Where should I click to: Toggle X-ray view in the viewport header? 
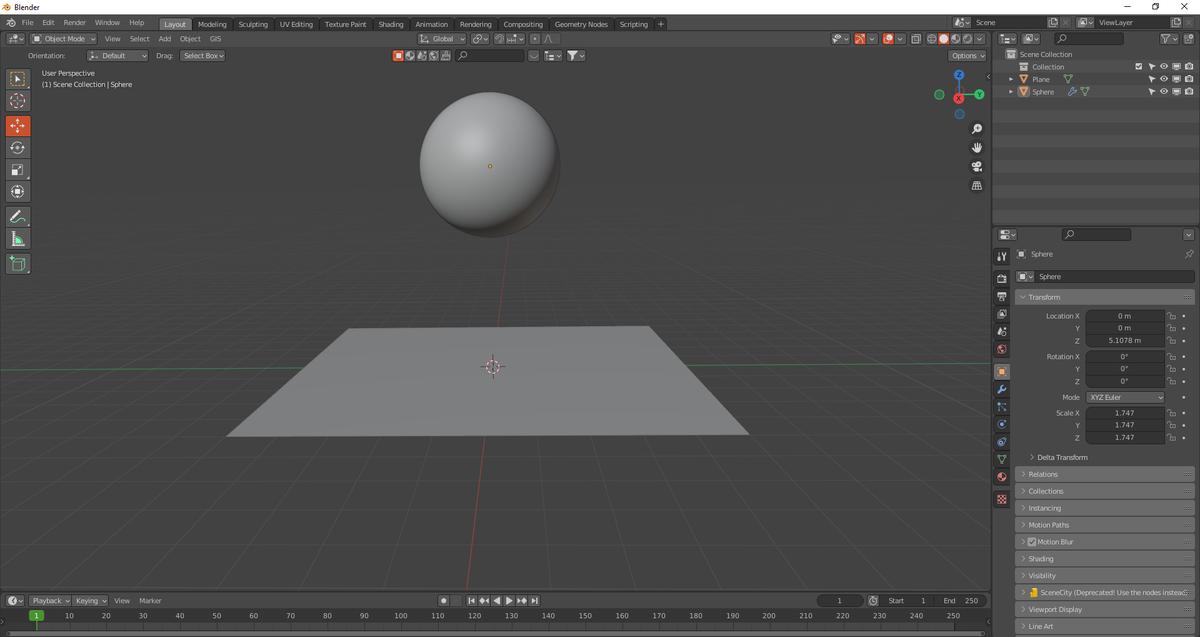pyautogui.click(x=915, y=39)
